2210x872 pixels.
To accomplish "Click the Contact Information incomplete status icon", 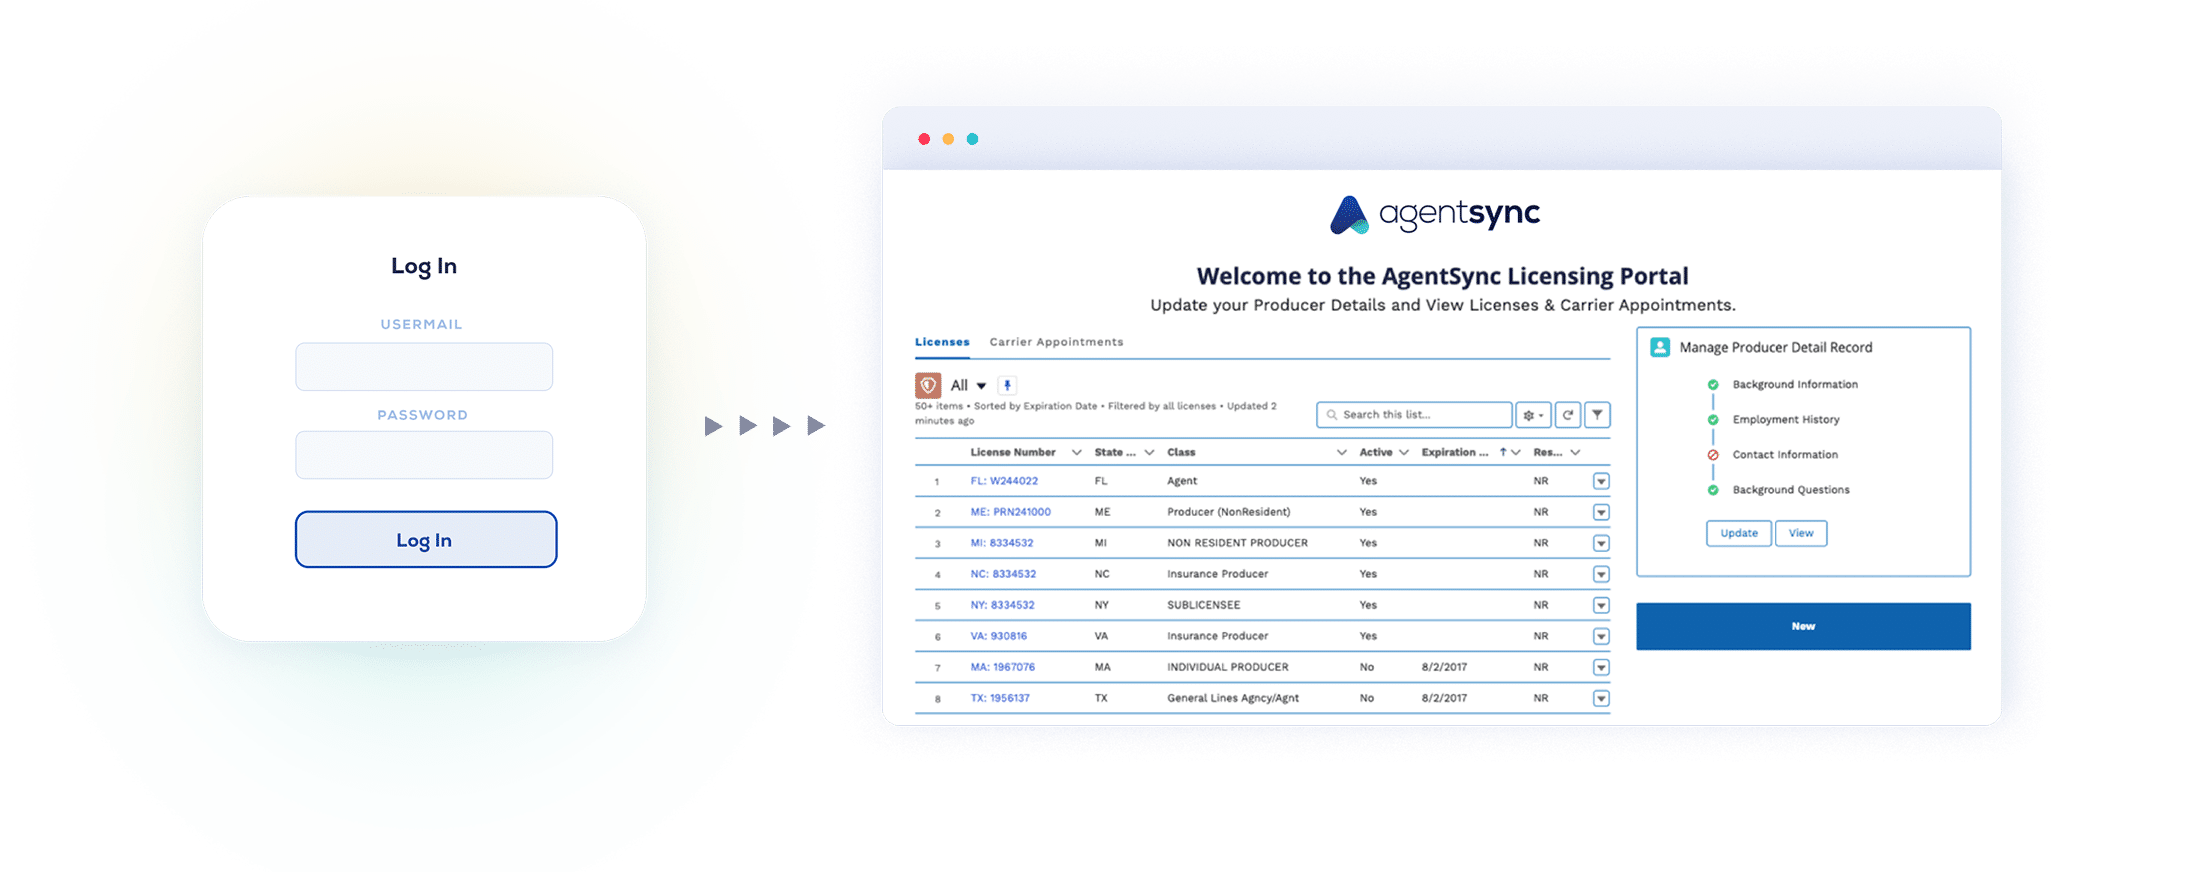I will (1713, 455).
